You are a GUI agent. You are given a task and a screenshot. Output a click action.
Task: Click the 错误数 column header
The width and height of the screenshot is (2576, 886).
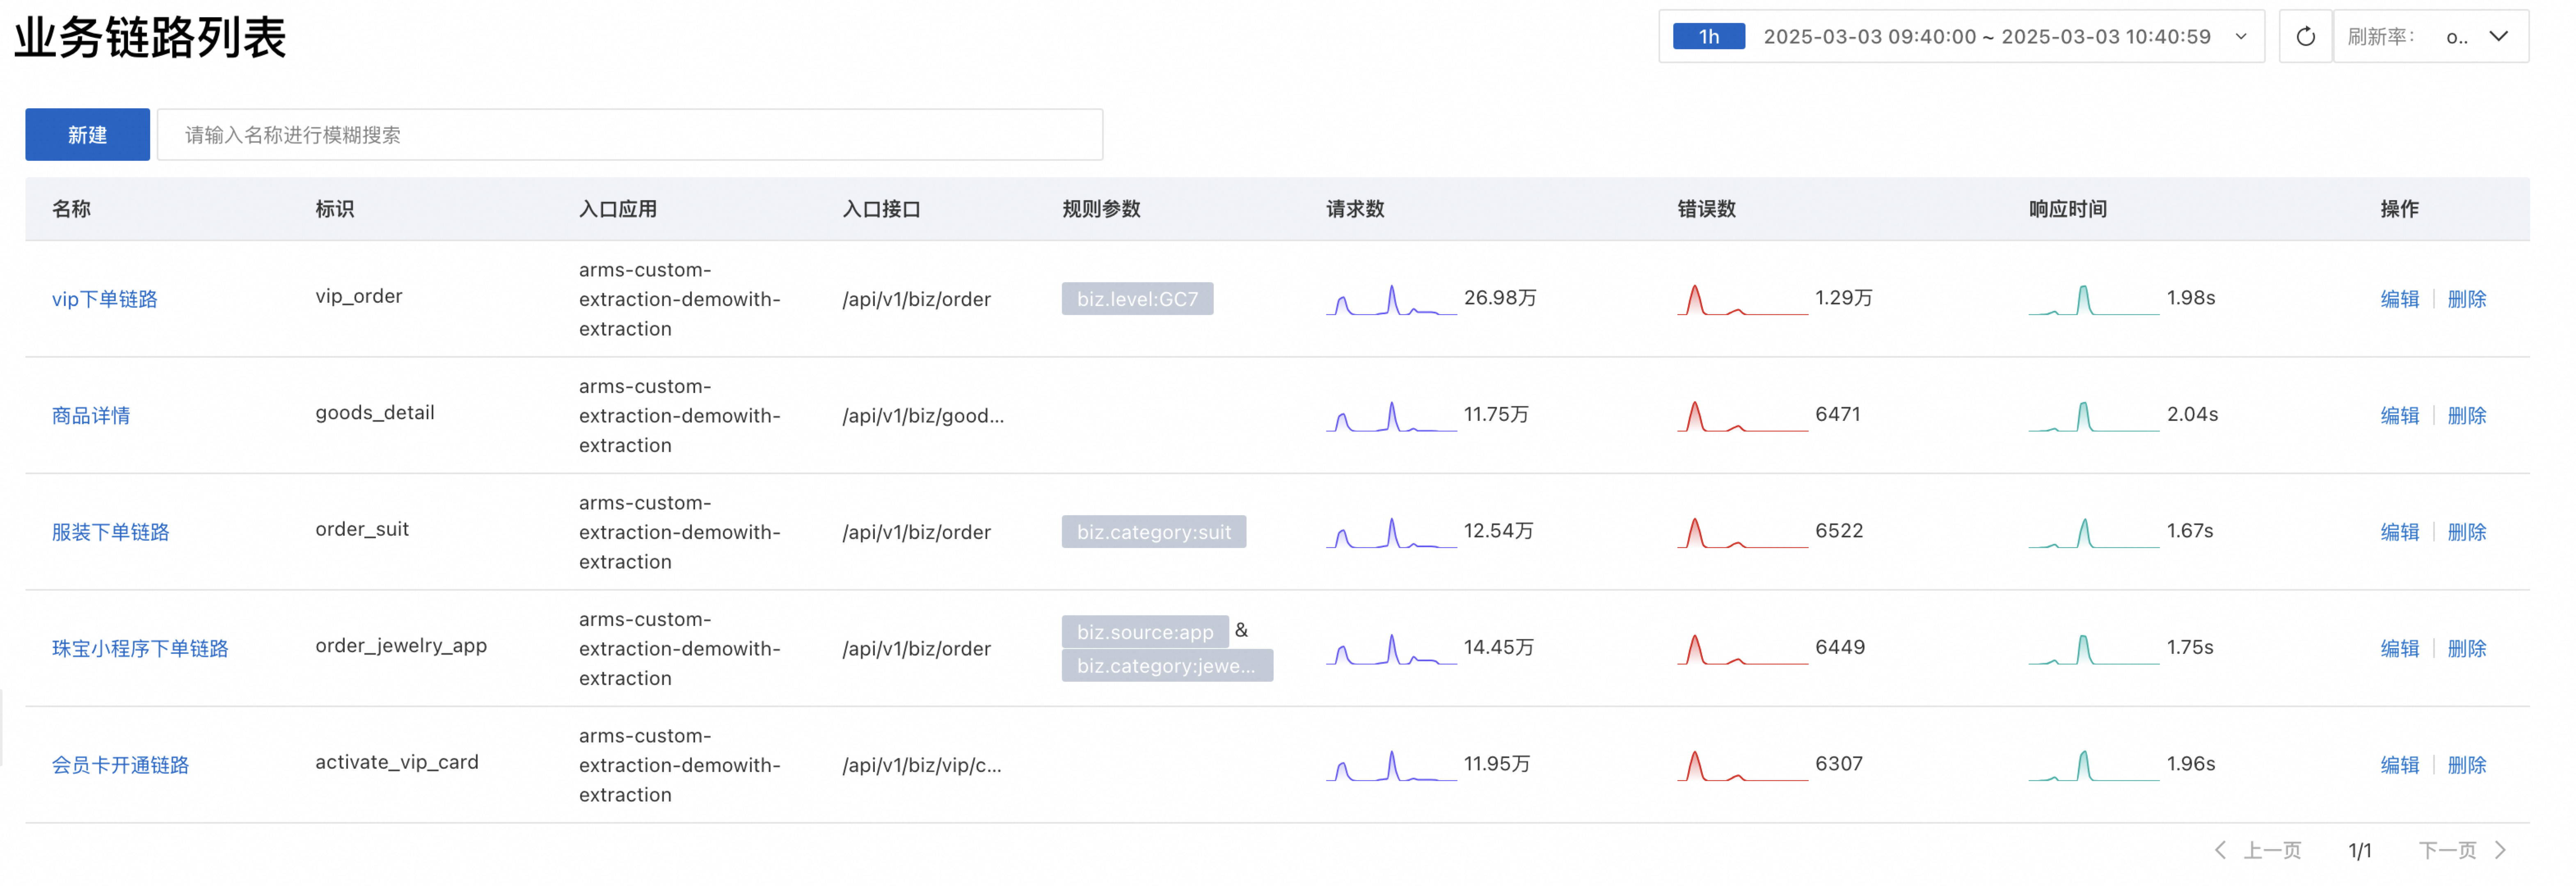1706,209
